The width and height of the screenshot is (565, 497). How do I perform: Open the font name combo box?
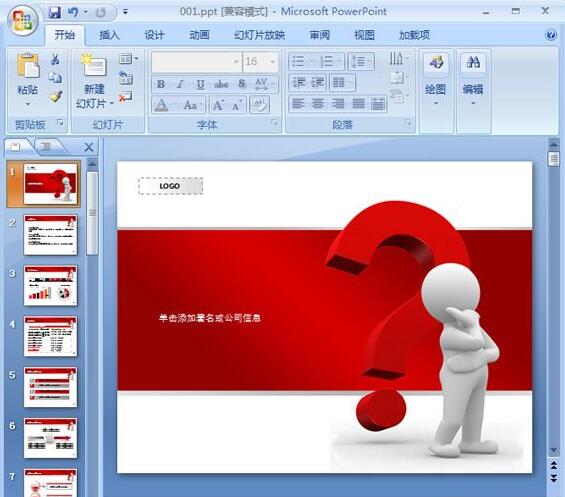(x=196, y=62)
